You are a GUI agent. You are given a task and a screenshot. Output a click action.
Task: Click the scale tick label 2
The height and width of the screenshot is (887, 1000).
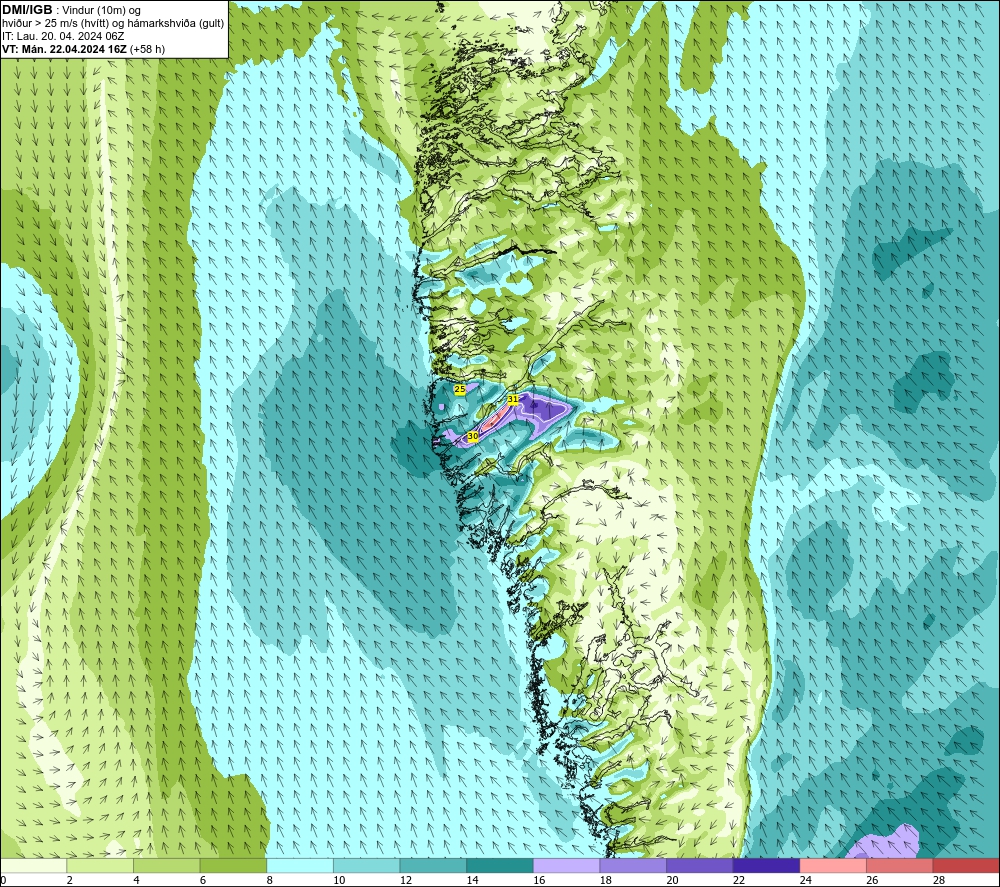pos(70,881)
